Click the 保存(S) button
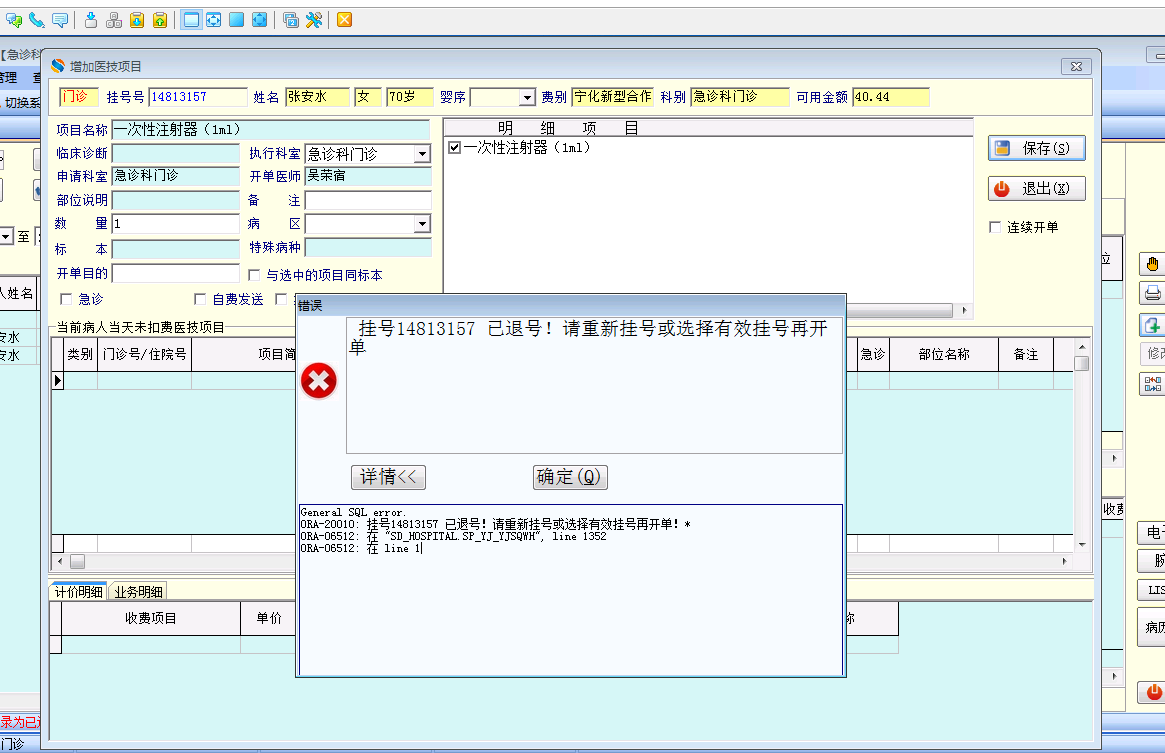Screen dimensions: 1165x753 [x=1036, y=148]
